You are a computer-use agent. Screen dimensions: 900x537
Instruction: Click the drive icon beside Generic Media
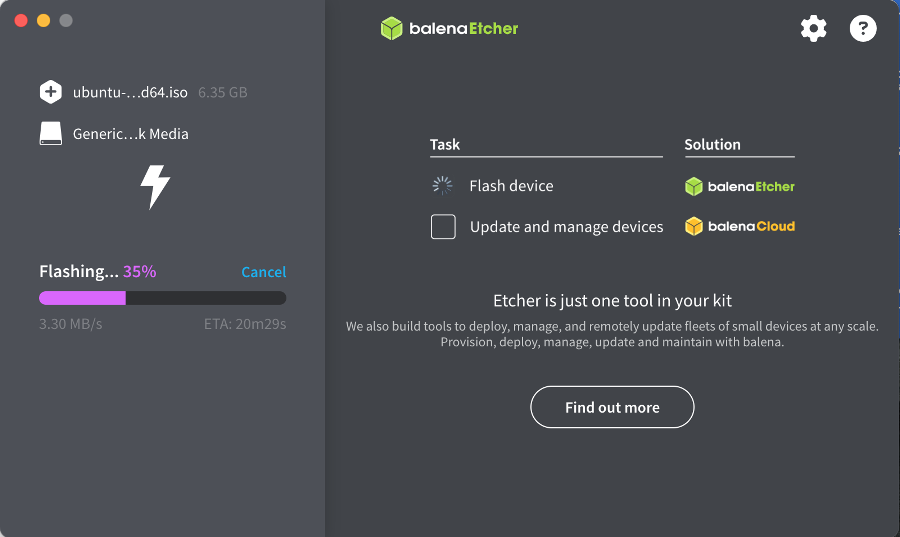(51, 133)
